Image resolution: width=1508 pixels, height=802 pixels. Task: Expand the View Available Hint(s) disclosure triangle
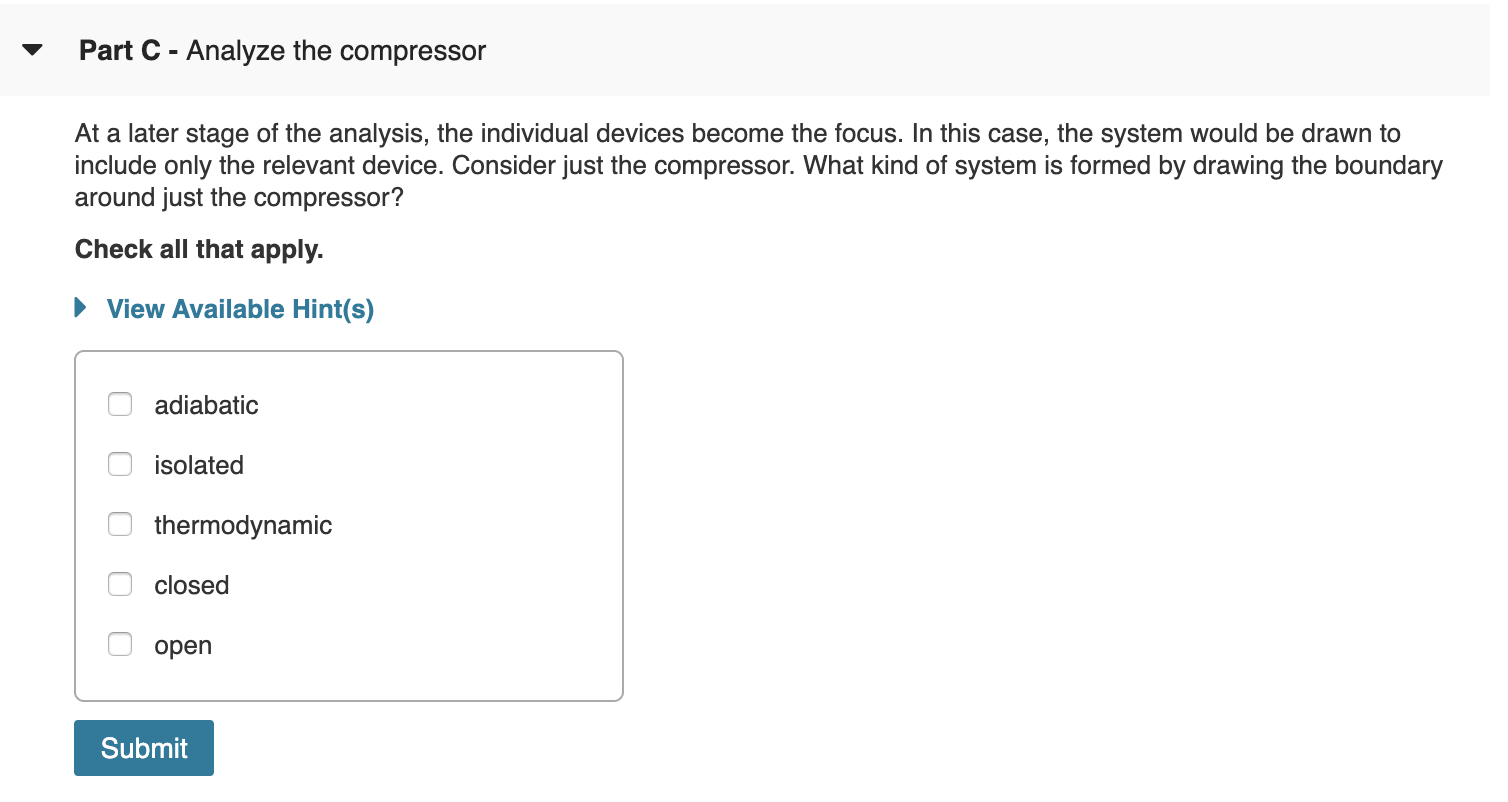[x=80, y=308]
